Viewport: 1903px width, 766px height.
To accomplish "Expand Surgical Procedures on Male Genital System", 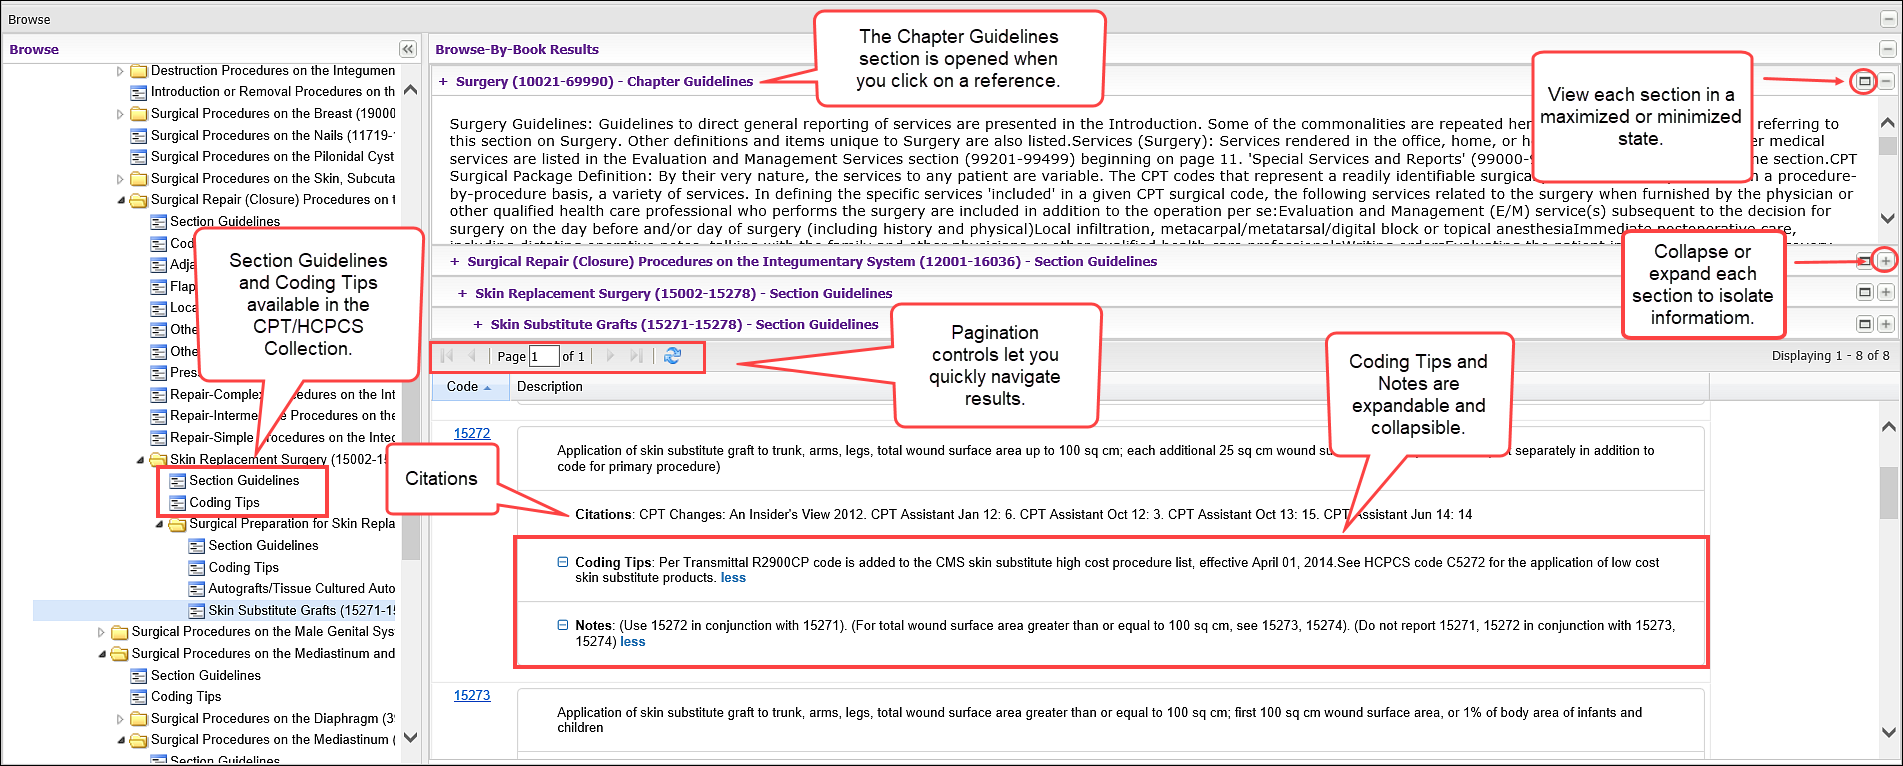I will (101, 632).
